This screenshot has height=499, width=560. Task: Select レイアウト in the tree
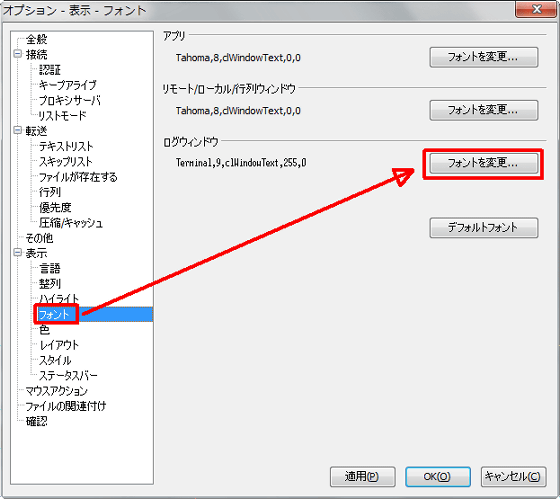pos(59,345)
